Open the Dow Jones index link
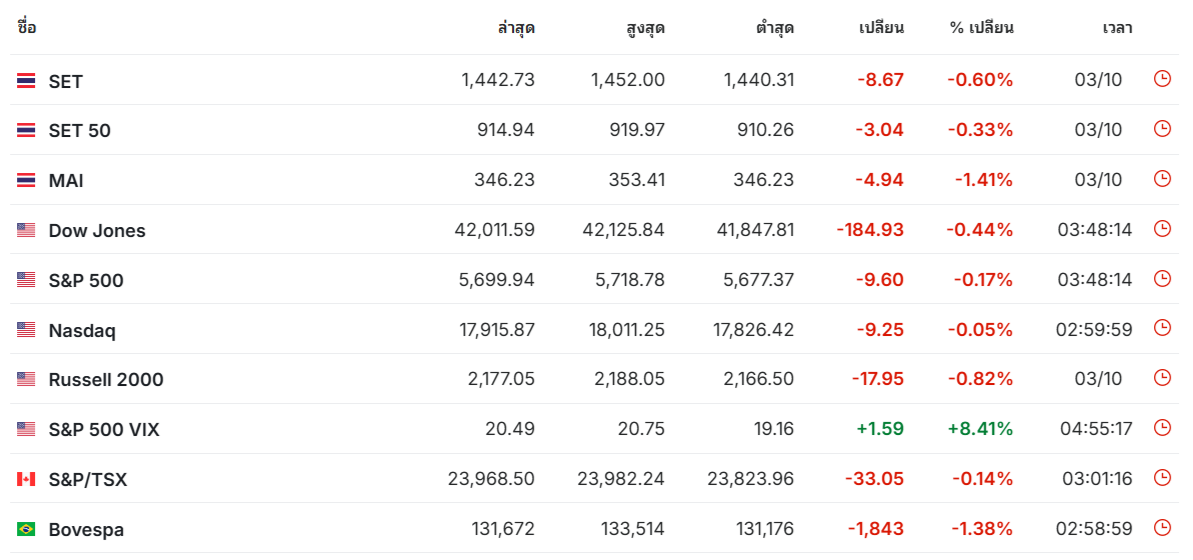Viewport: 1193px width, 560px height. [x=97, y=231]
